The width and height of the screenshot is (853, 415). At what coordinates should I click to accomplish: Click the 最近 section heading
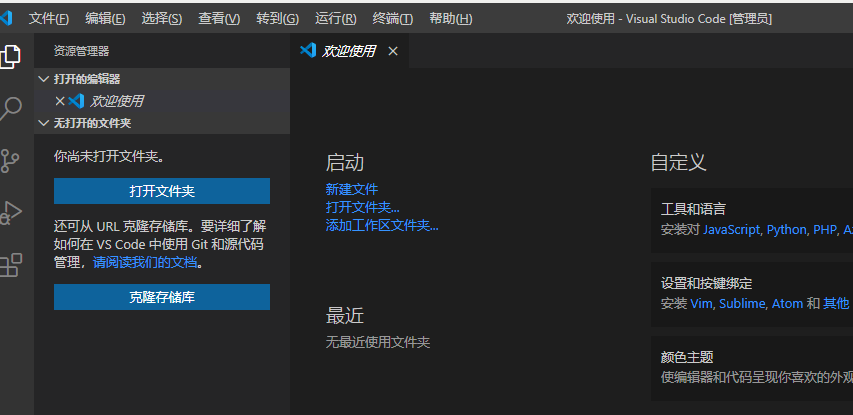tap(344, 315)
